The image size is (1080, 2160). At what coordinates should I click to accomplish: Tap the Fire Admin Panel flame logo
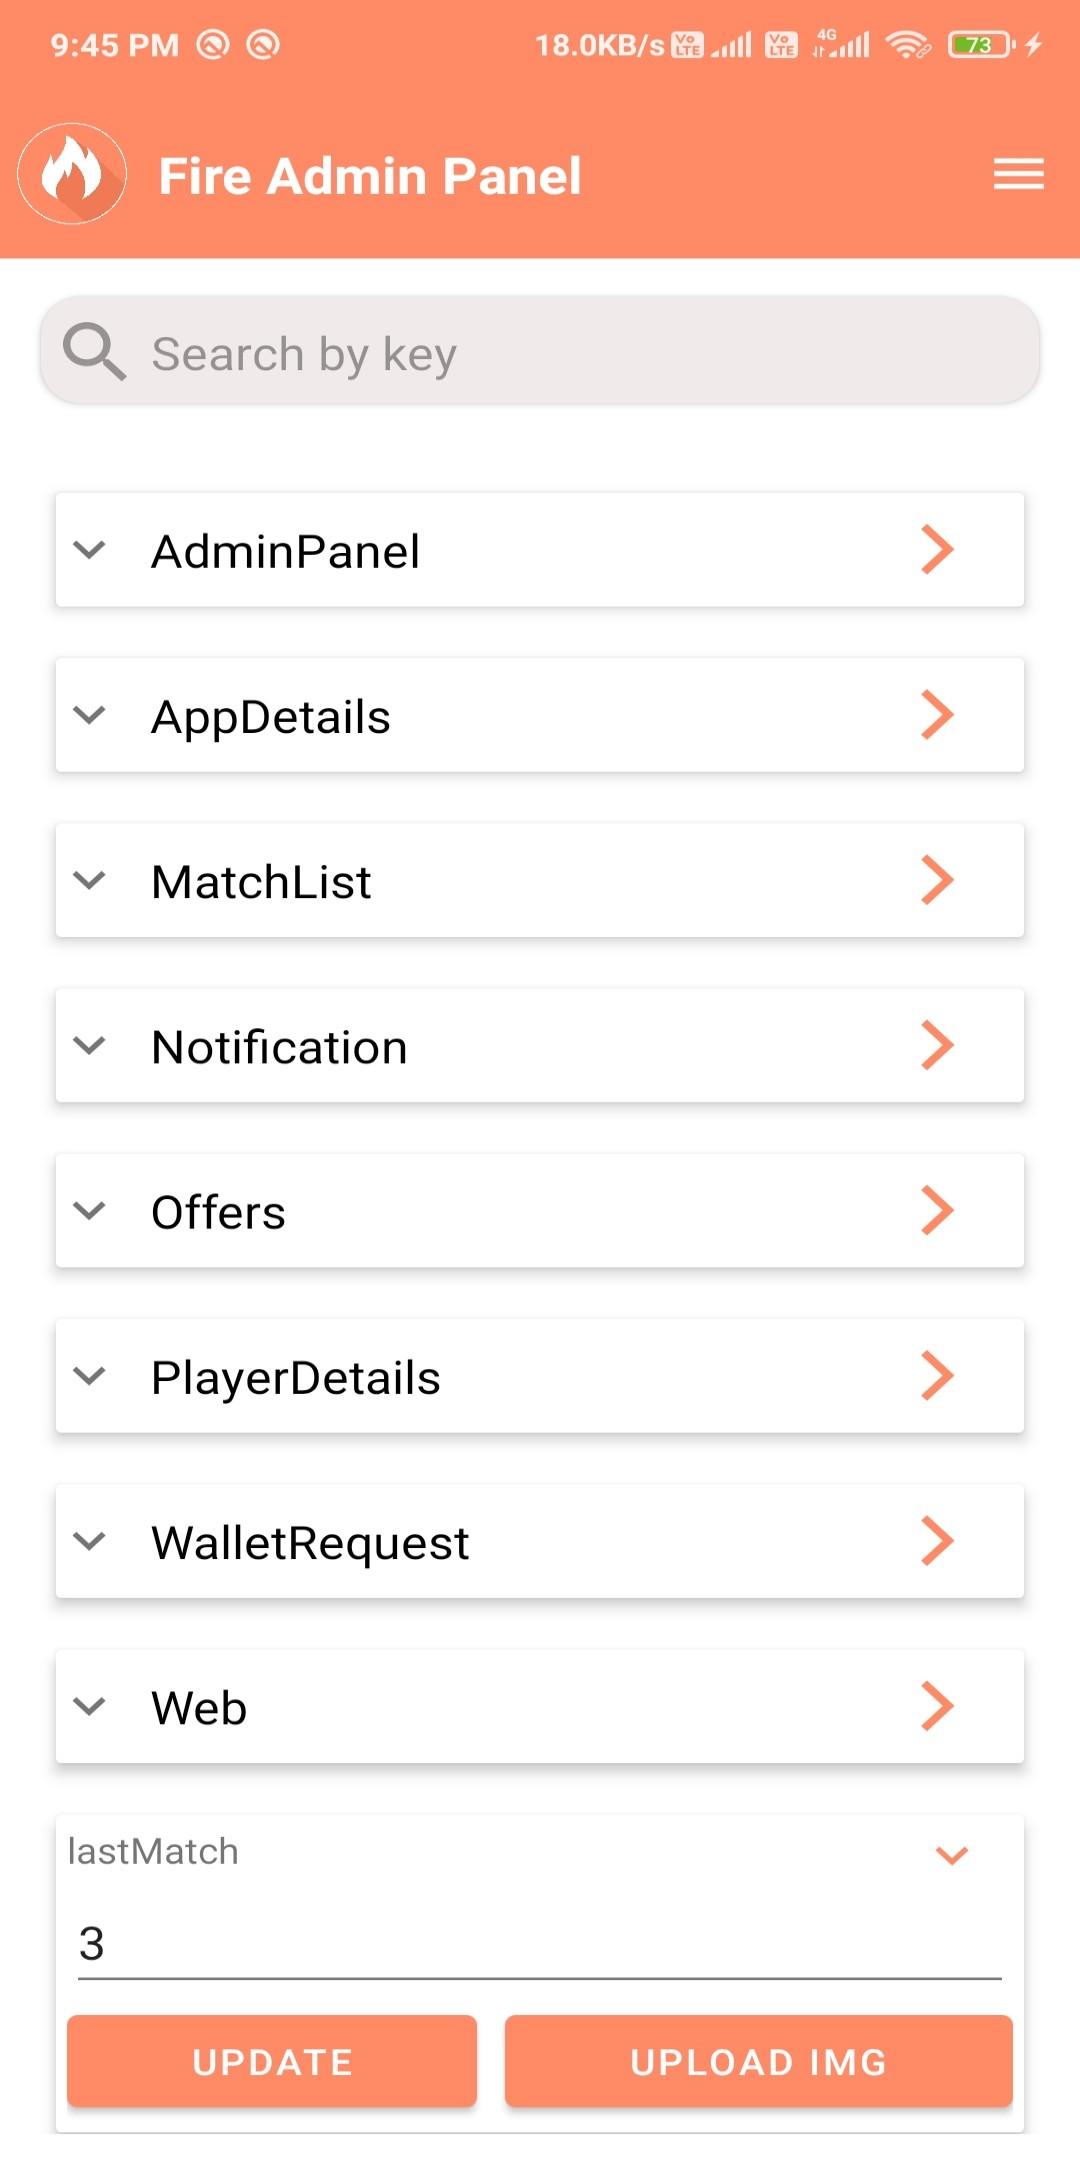point(72,174)
